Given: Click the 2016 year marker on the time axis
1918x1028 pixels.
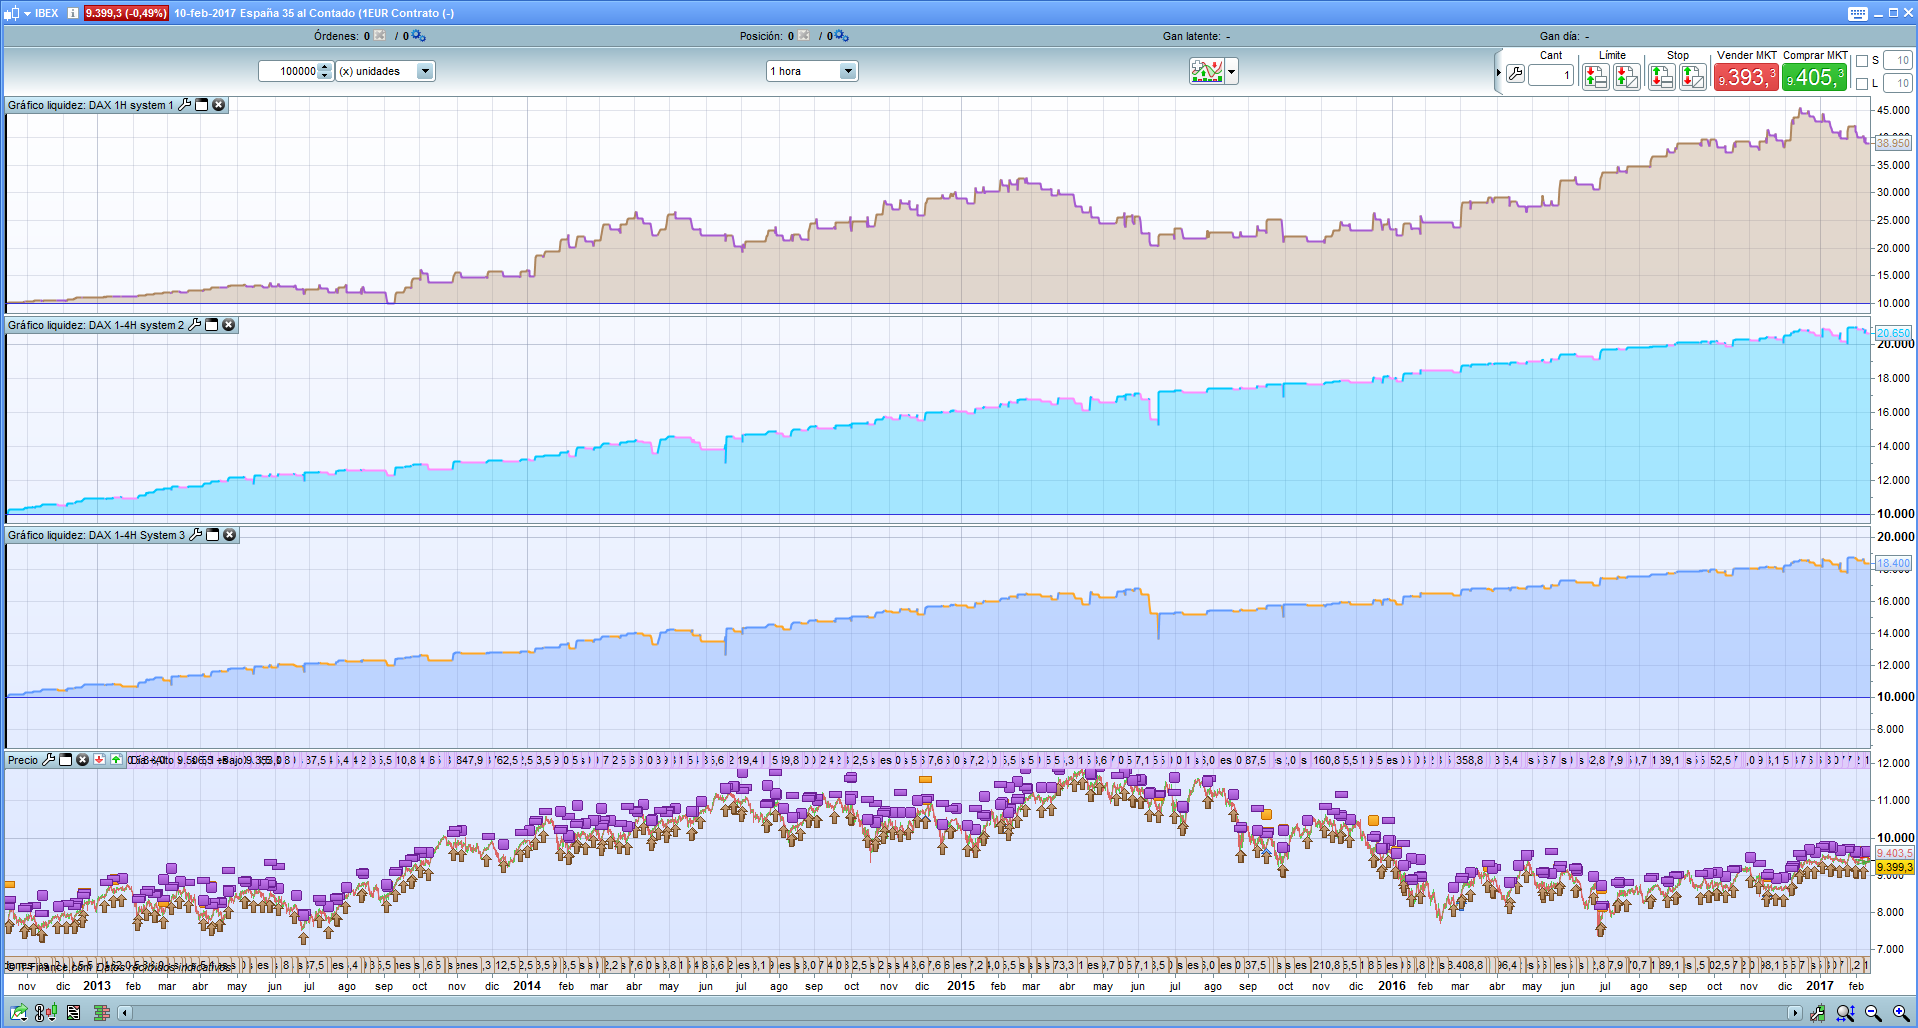Looking at the screenshot, I should coord(1392,986).
